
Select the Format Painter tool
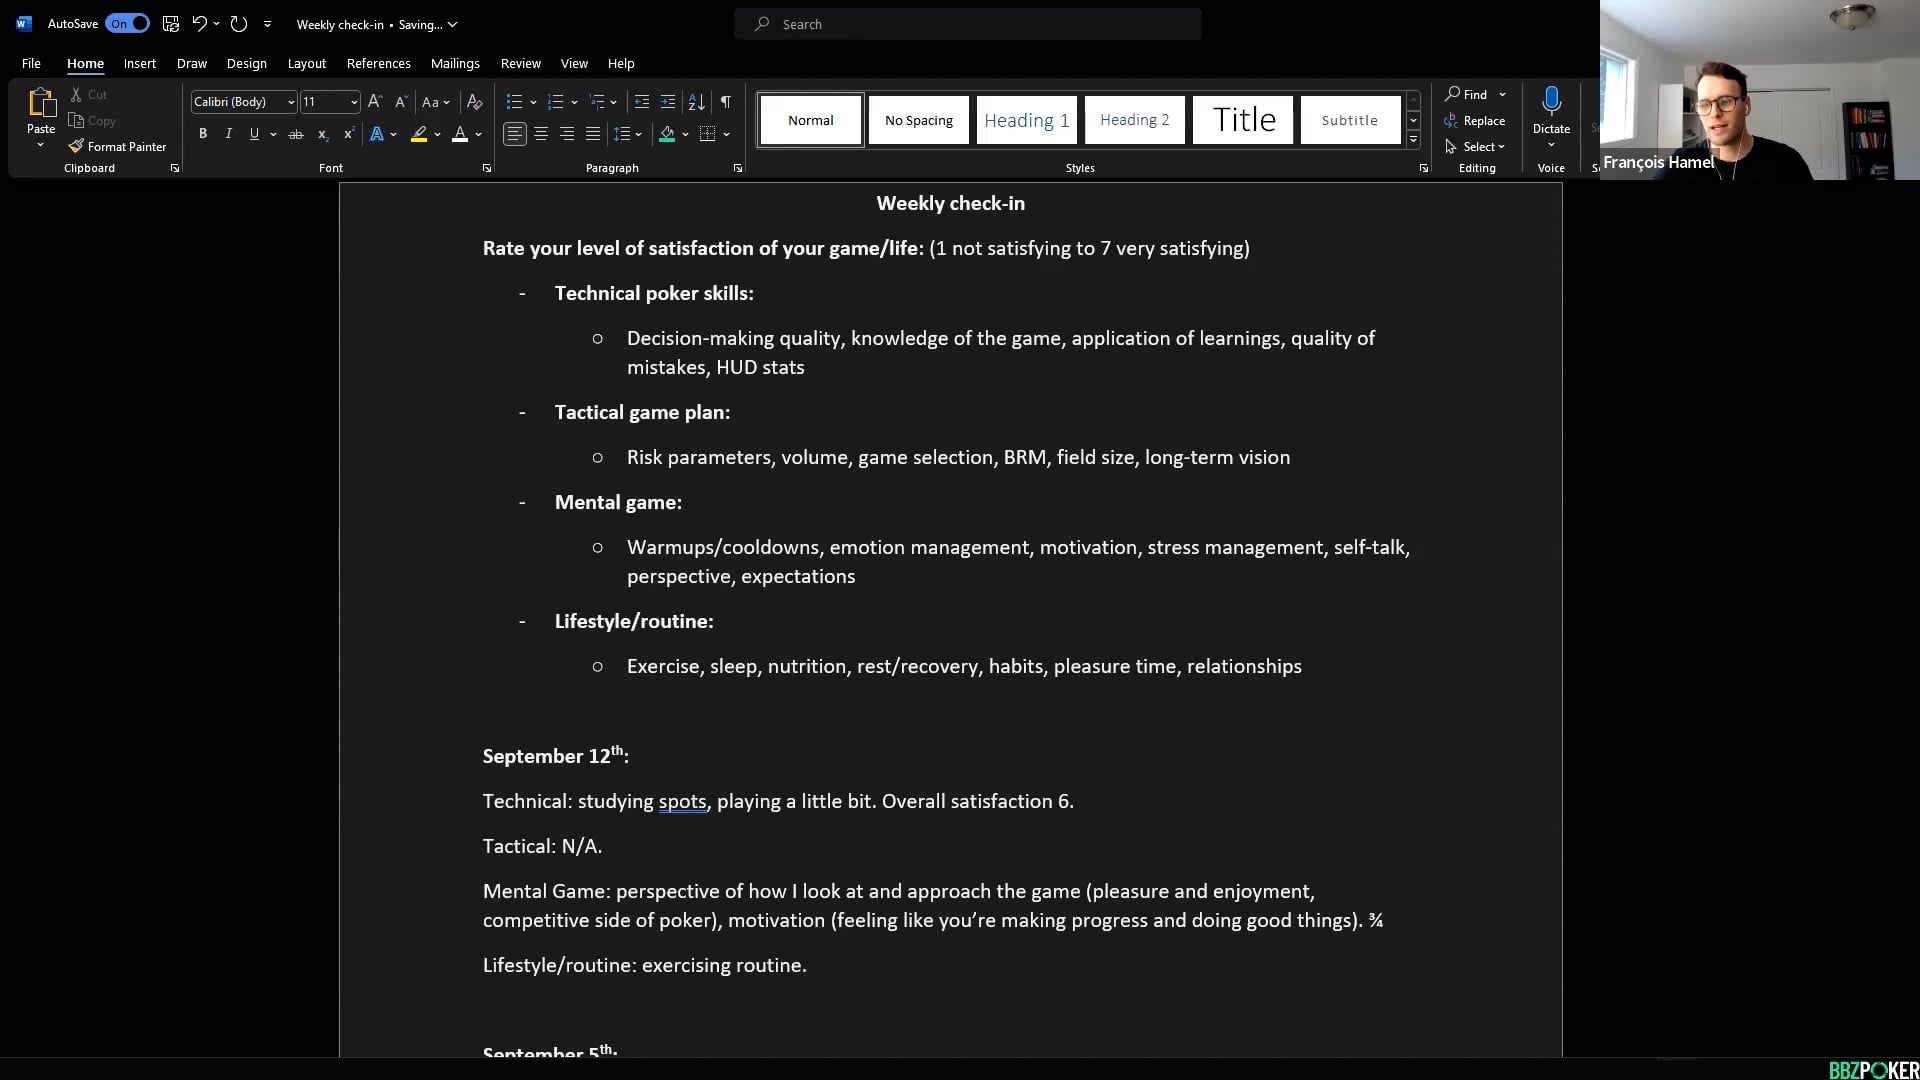pos(117,146)
